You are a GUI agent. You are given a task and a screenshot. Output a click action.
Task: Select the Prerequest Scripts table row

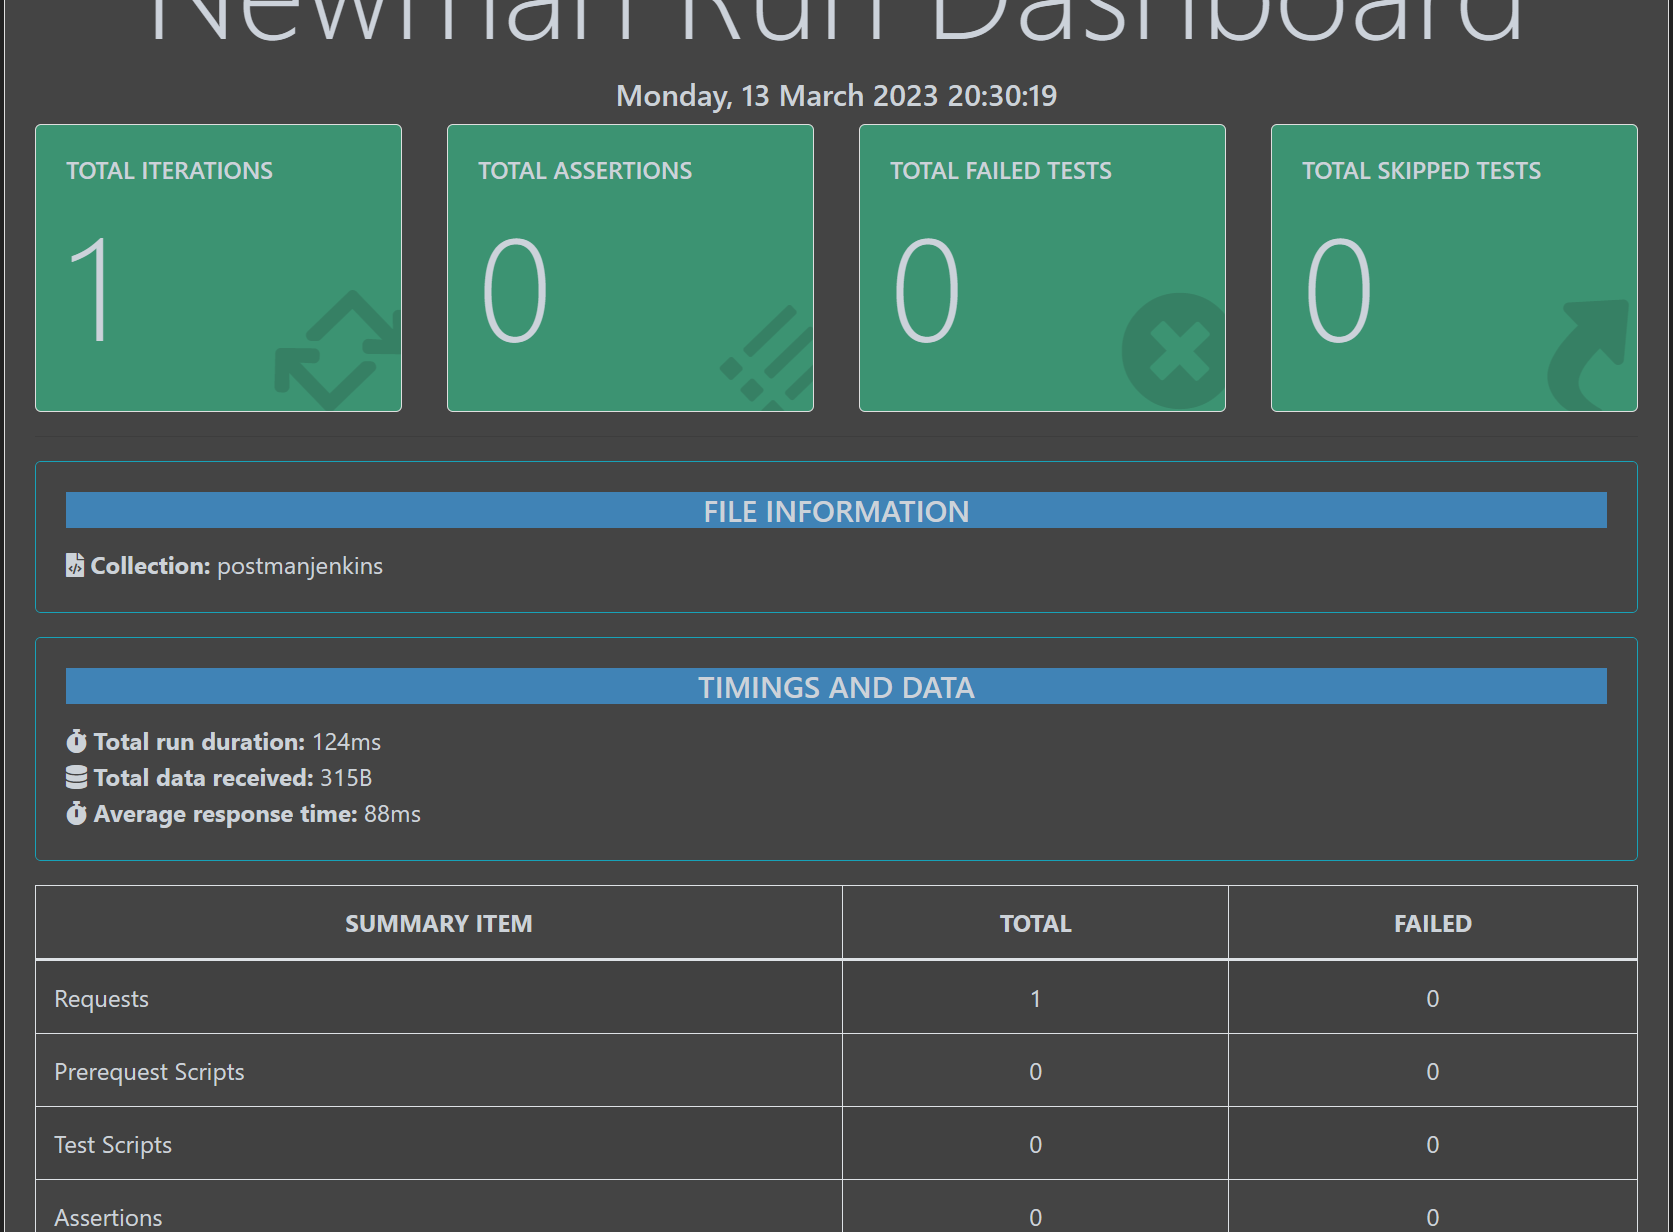tap(438, 1070)
